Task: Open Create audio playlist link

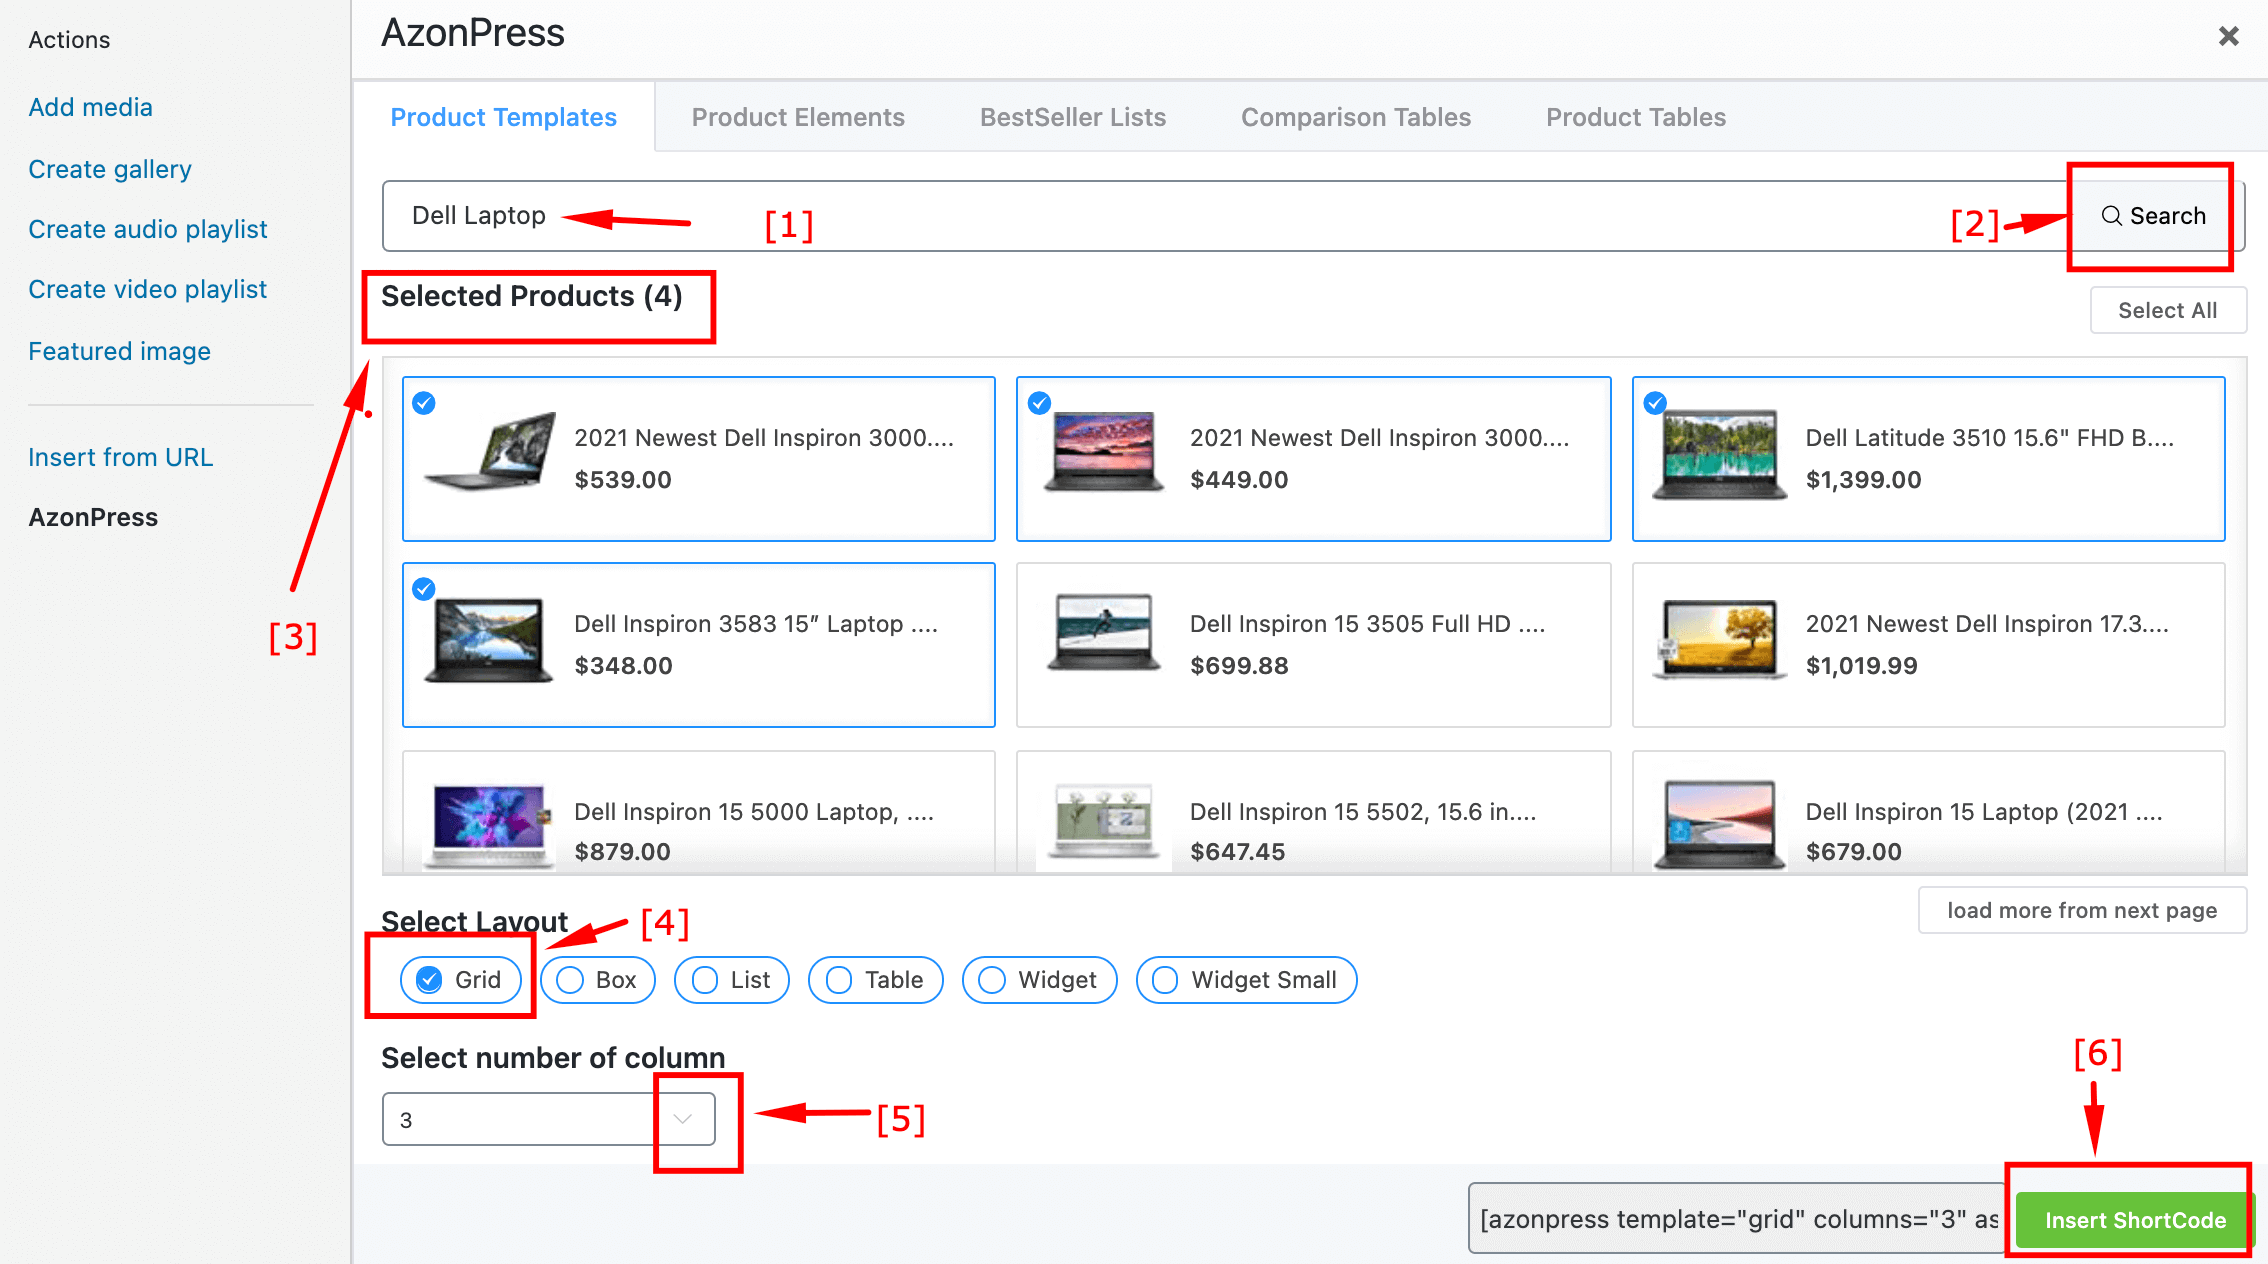Action: 148,229
